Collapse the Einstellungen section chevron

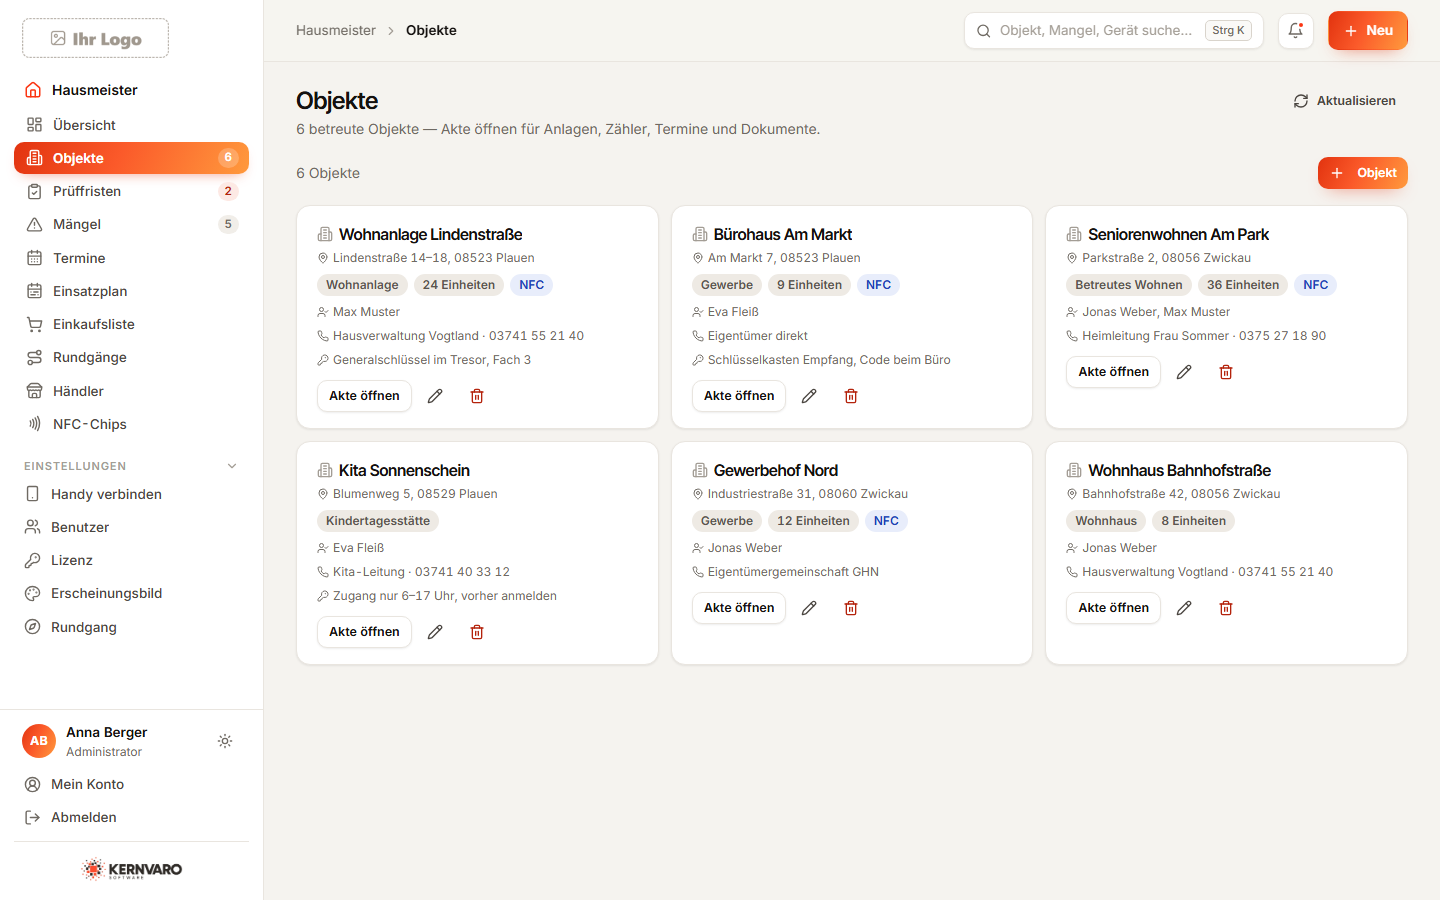(232, 466)
